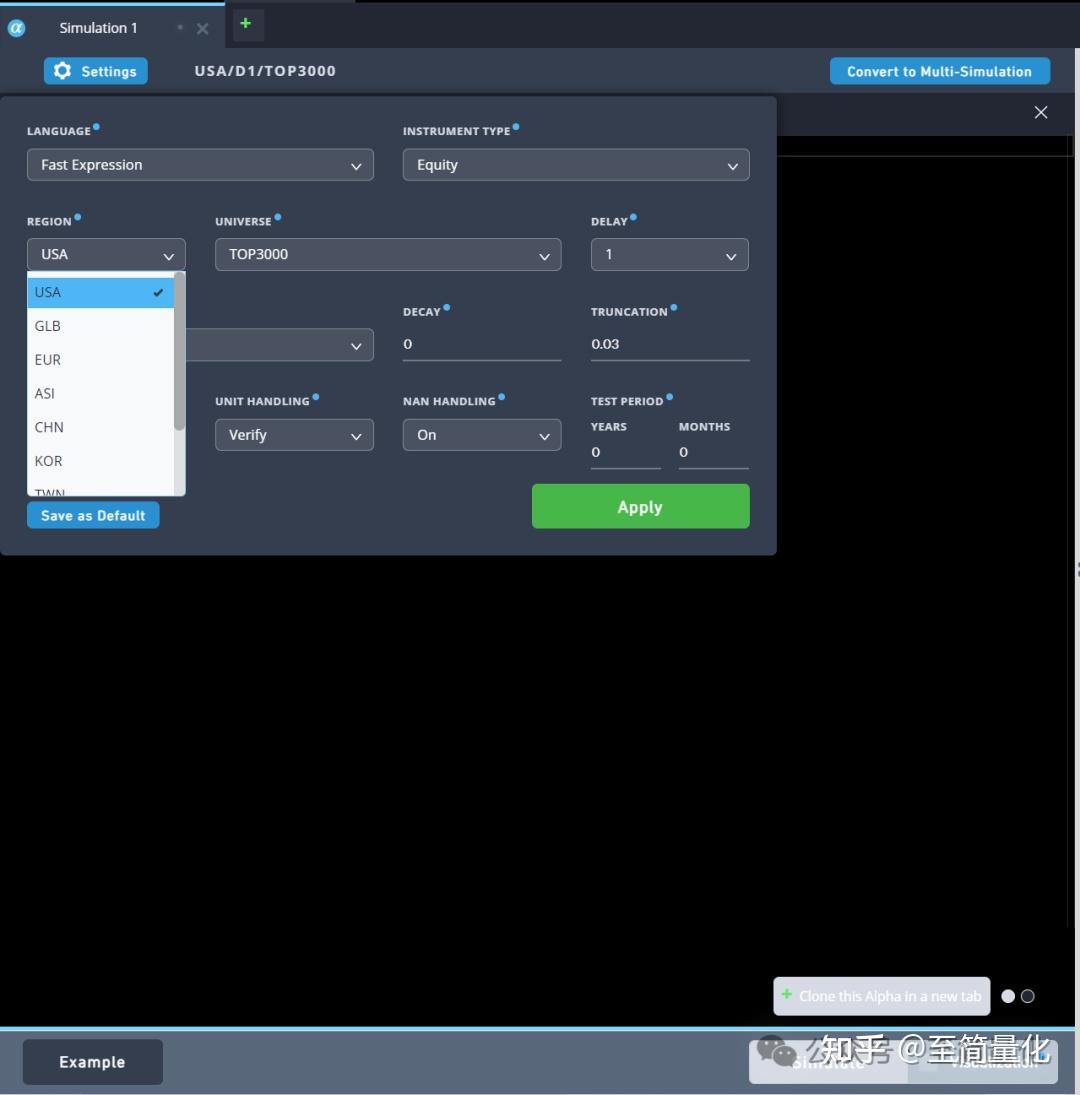Open the NaN Handling dropdown
This screenshot has height=1095, width=1080.
482,435
